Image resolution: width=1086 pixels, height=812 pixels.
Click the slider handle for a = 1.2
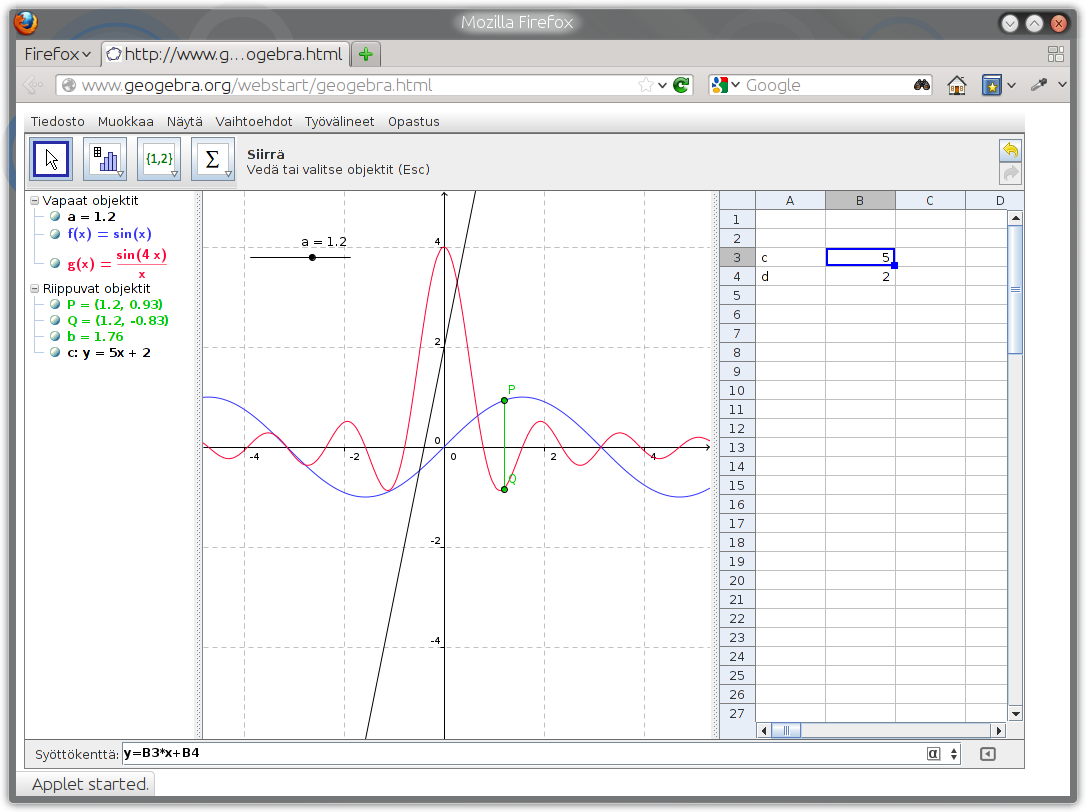coord(312,258)
